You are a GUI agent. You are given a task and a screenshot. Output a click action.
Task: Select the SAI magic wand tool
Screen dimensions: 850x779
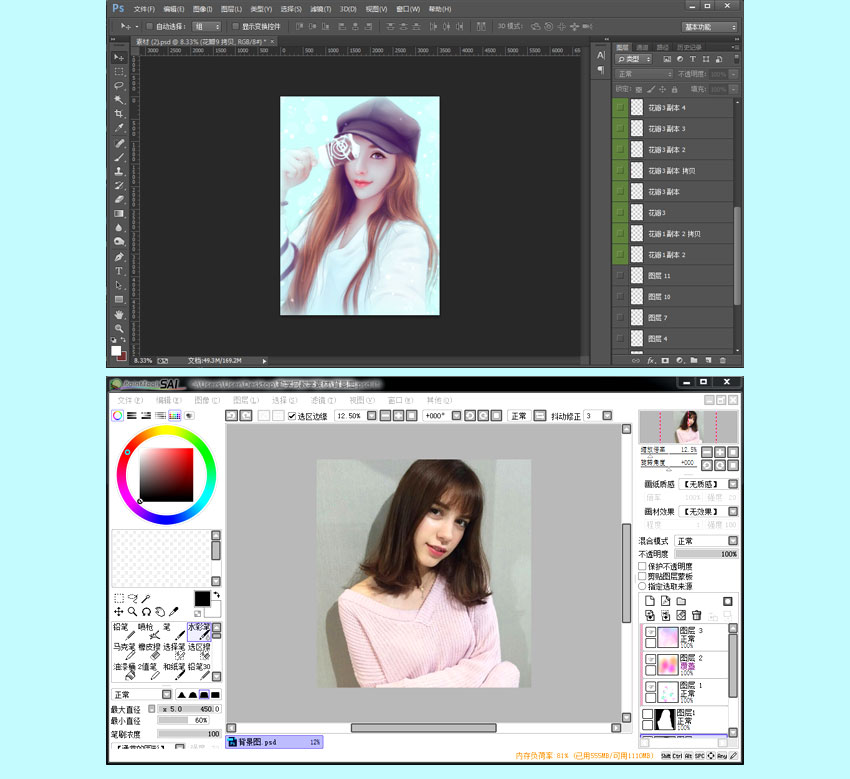[x=146, y=598]
